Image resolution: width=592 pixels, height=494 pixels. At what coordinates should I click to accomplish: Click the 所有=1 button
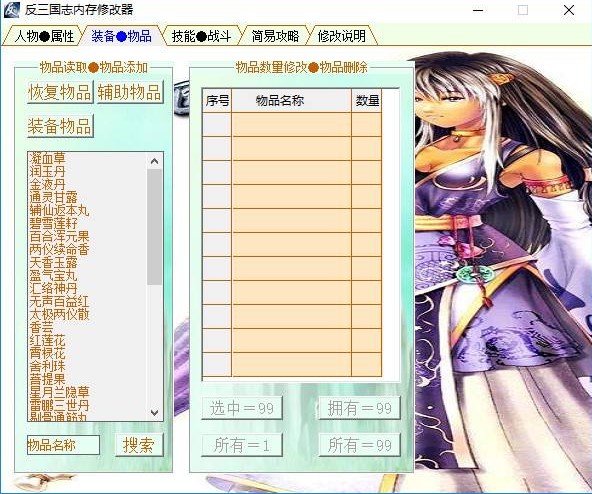(242, 445)
